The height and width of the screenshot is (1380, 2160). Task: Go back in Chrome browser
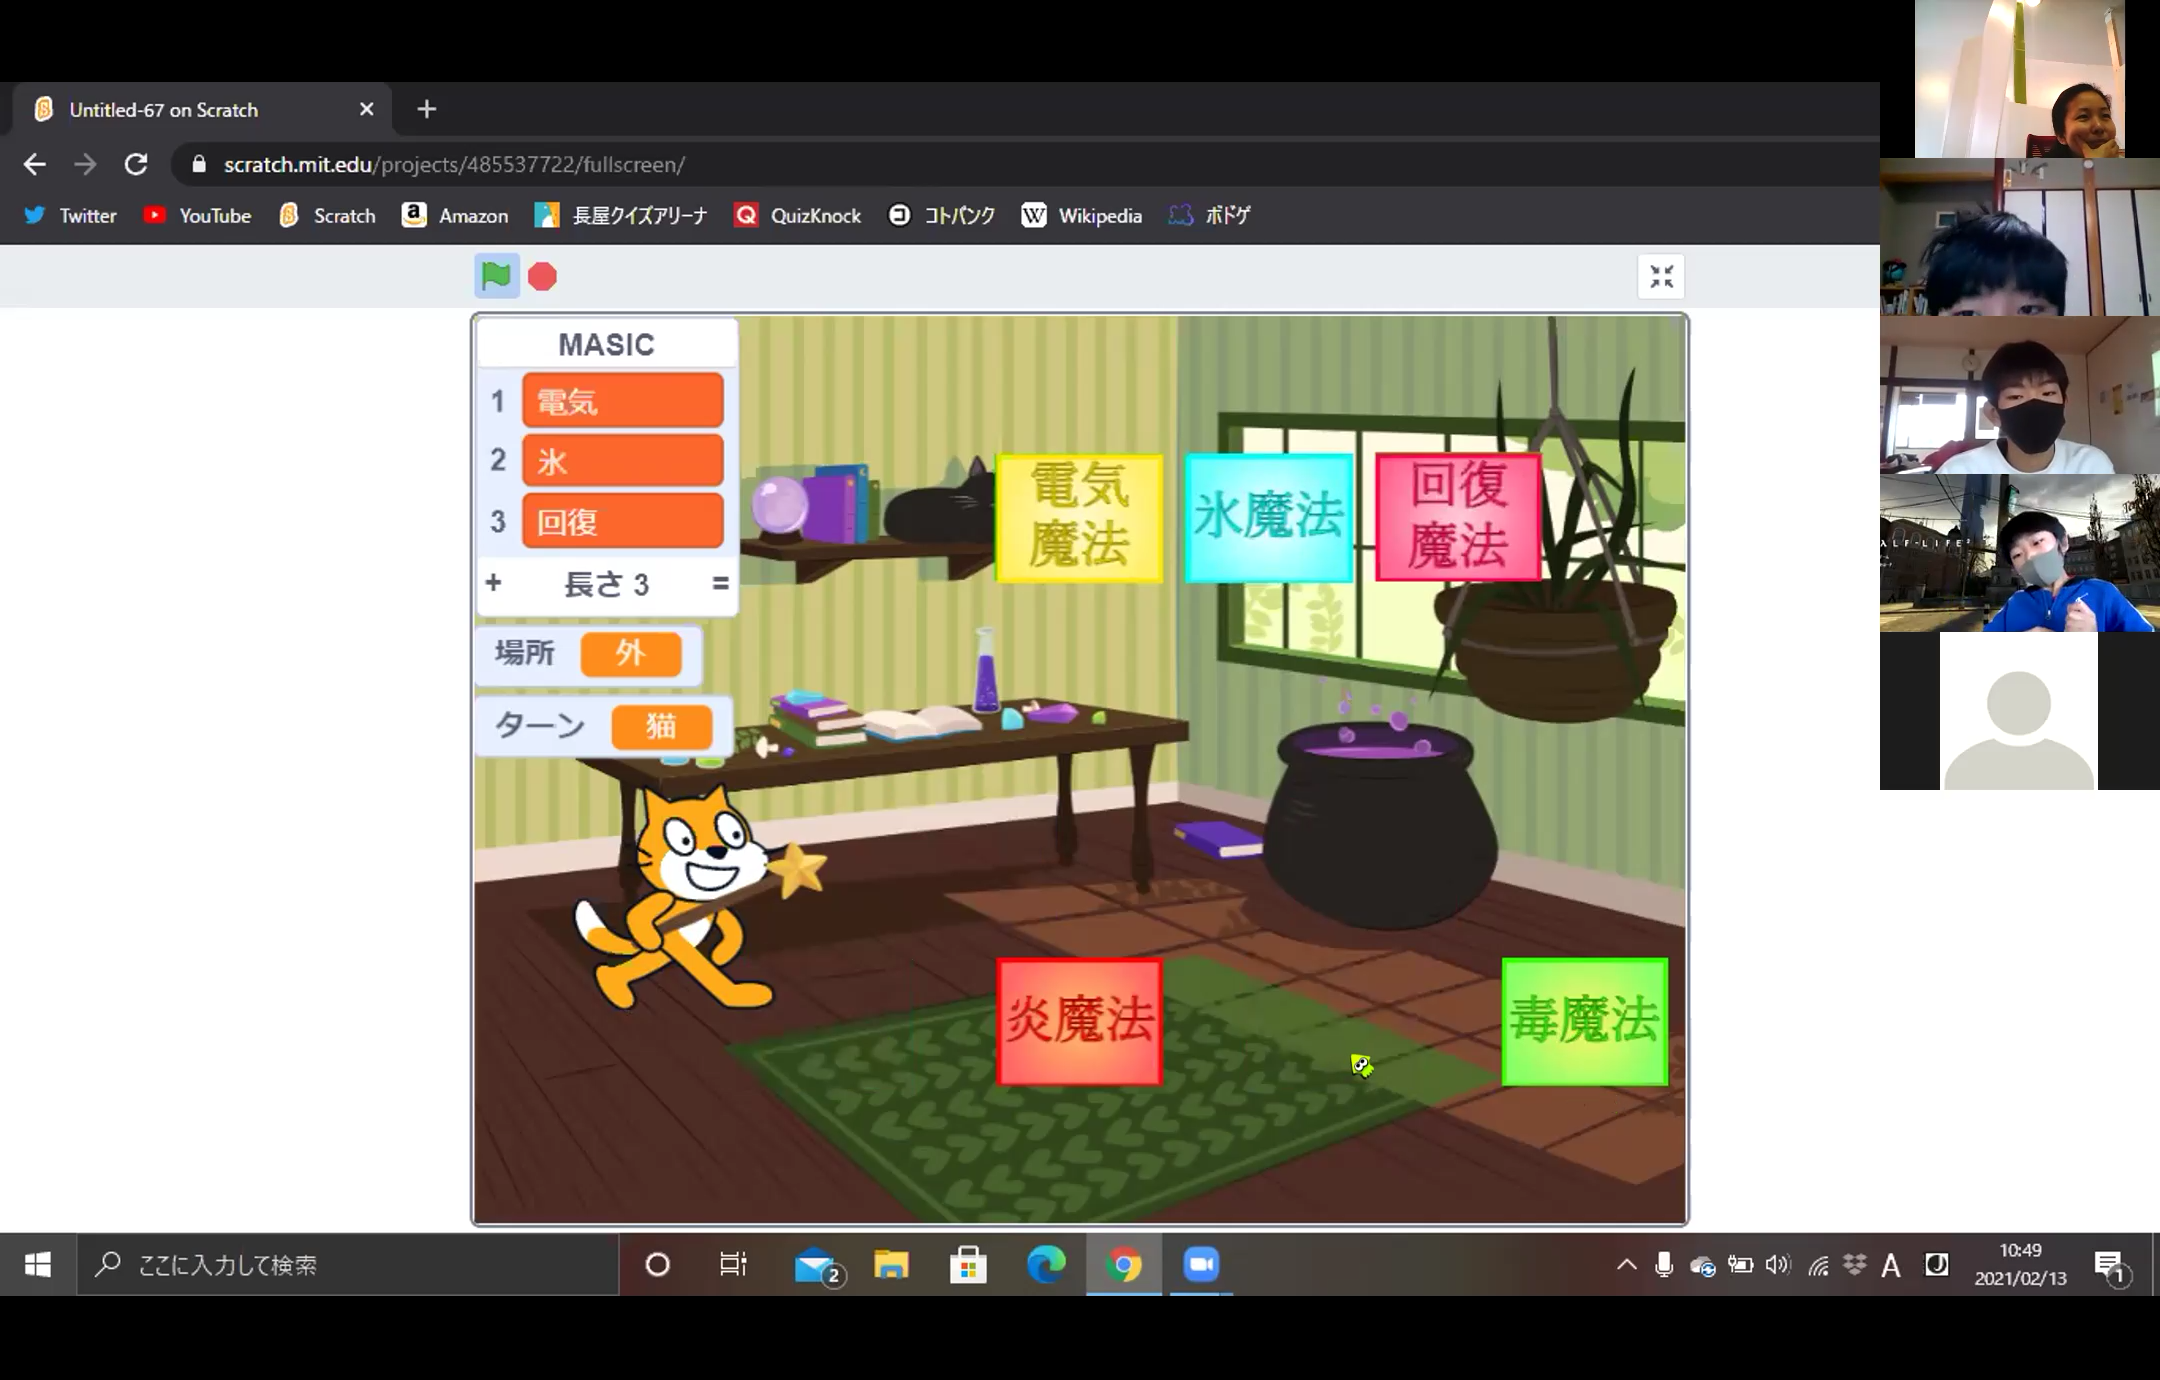[34, 164]
